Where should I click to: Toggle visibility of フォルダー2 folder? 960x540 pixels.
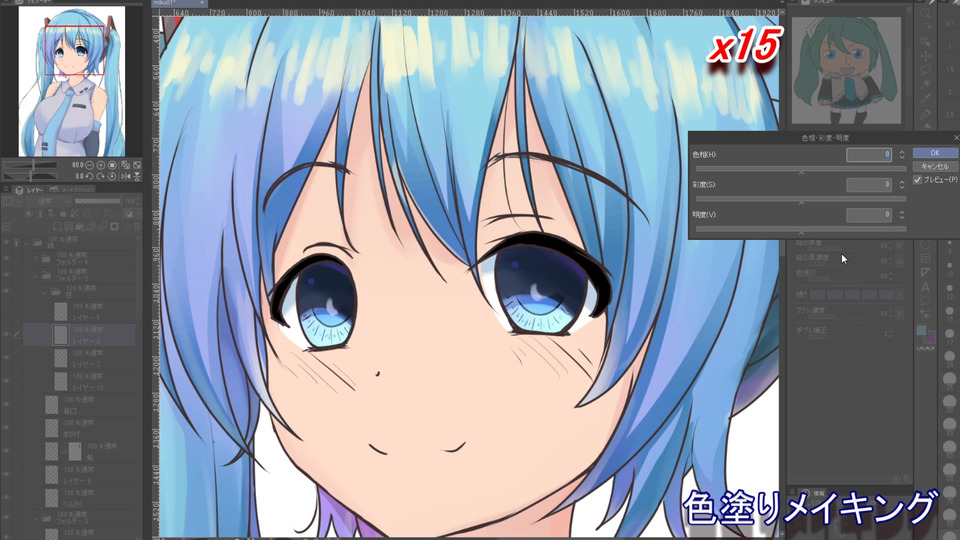pos(6,274)
